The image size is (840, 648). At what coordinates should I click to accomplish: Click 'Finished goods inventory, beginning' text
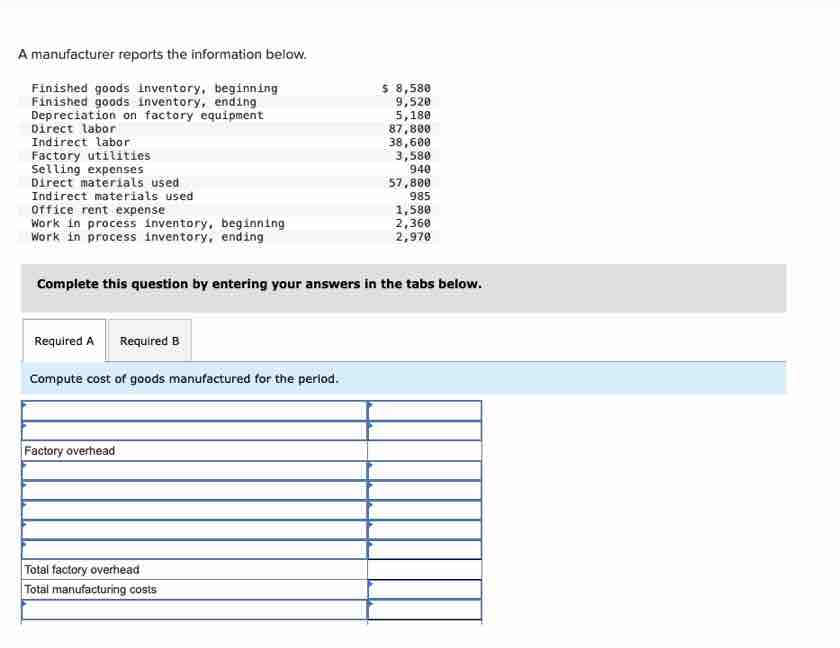point(155,88)
